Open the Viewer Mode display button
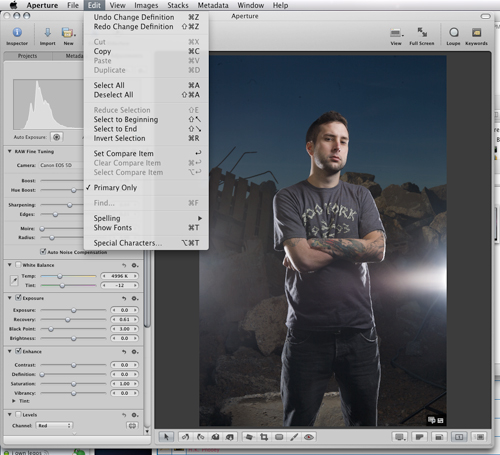The height and width of the screenshot is (455, 500). (x=399, y=437)
